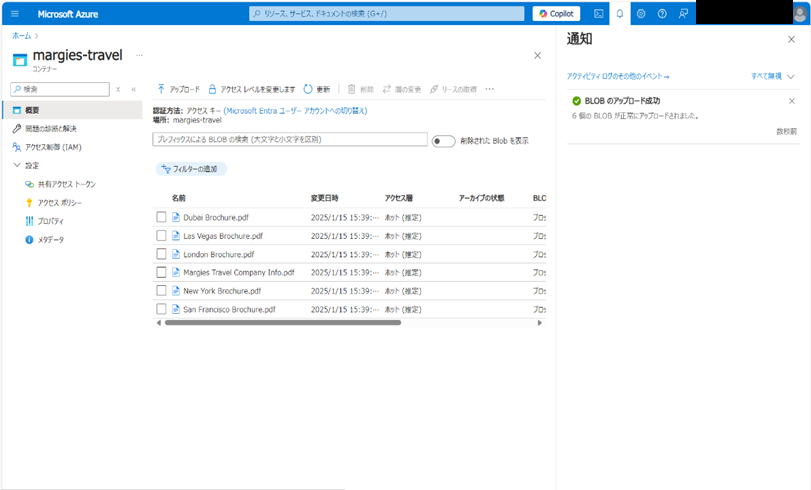Image resolution: width=811 pixels, height=490 pixels.
Task: Click the リースの取得 toolbar button
Action: pyautogui.click(x=453, y=89)
